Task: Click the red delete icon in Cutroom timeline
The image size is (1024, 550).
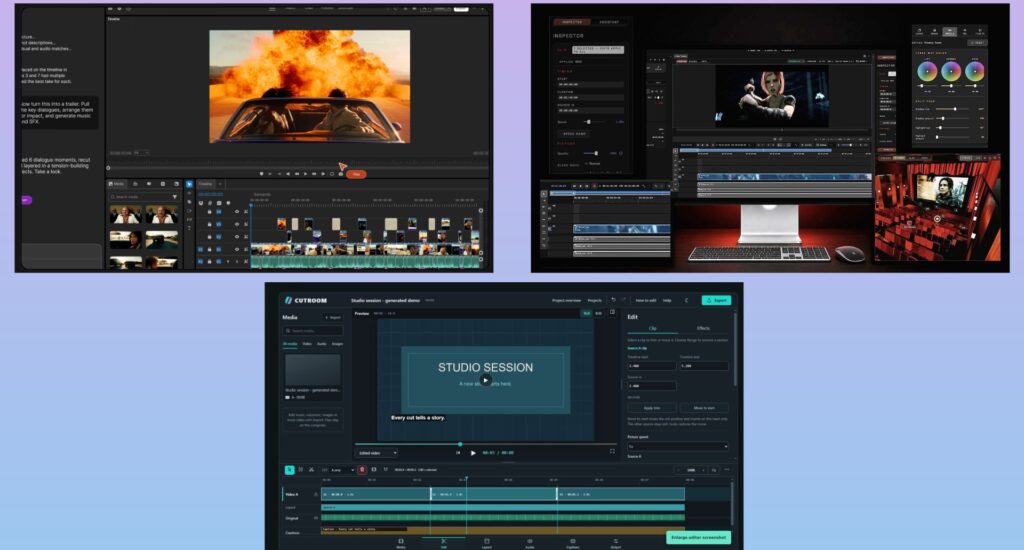Action: tap(362, 470)
